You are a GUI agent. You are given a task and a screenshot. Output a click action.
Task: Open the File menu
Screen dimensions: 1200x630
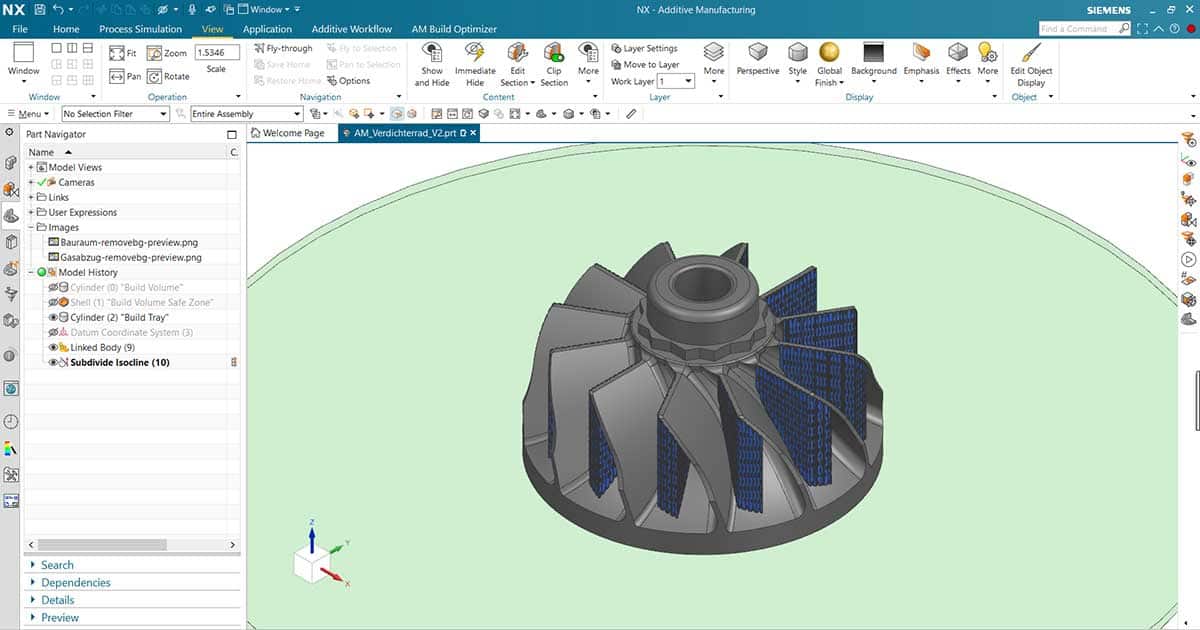point(20,29)
